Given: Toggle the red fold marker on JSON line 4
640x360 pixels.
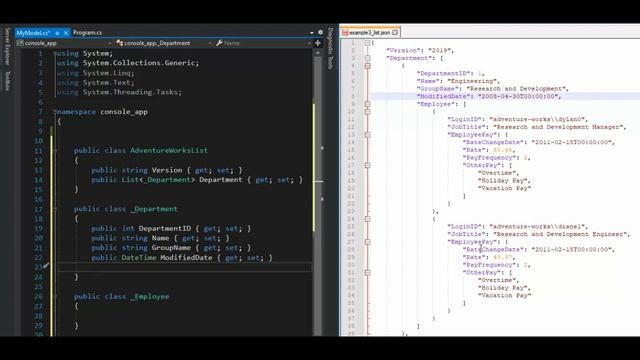Looking at the screenshot, I should (367, 65).
